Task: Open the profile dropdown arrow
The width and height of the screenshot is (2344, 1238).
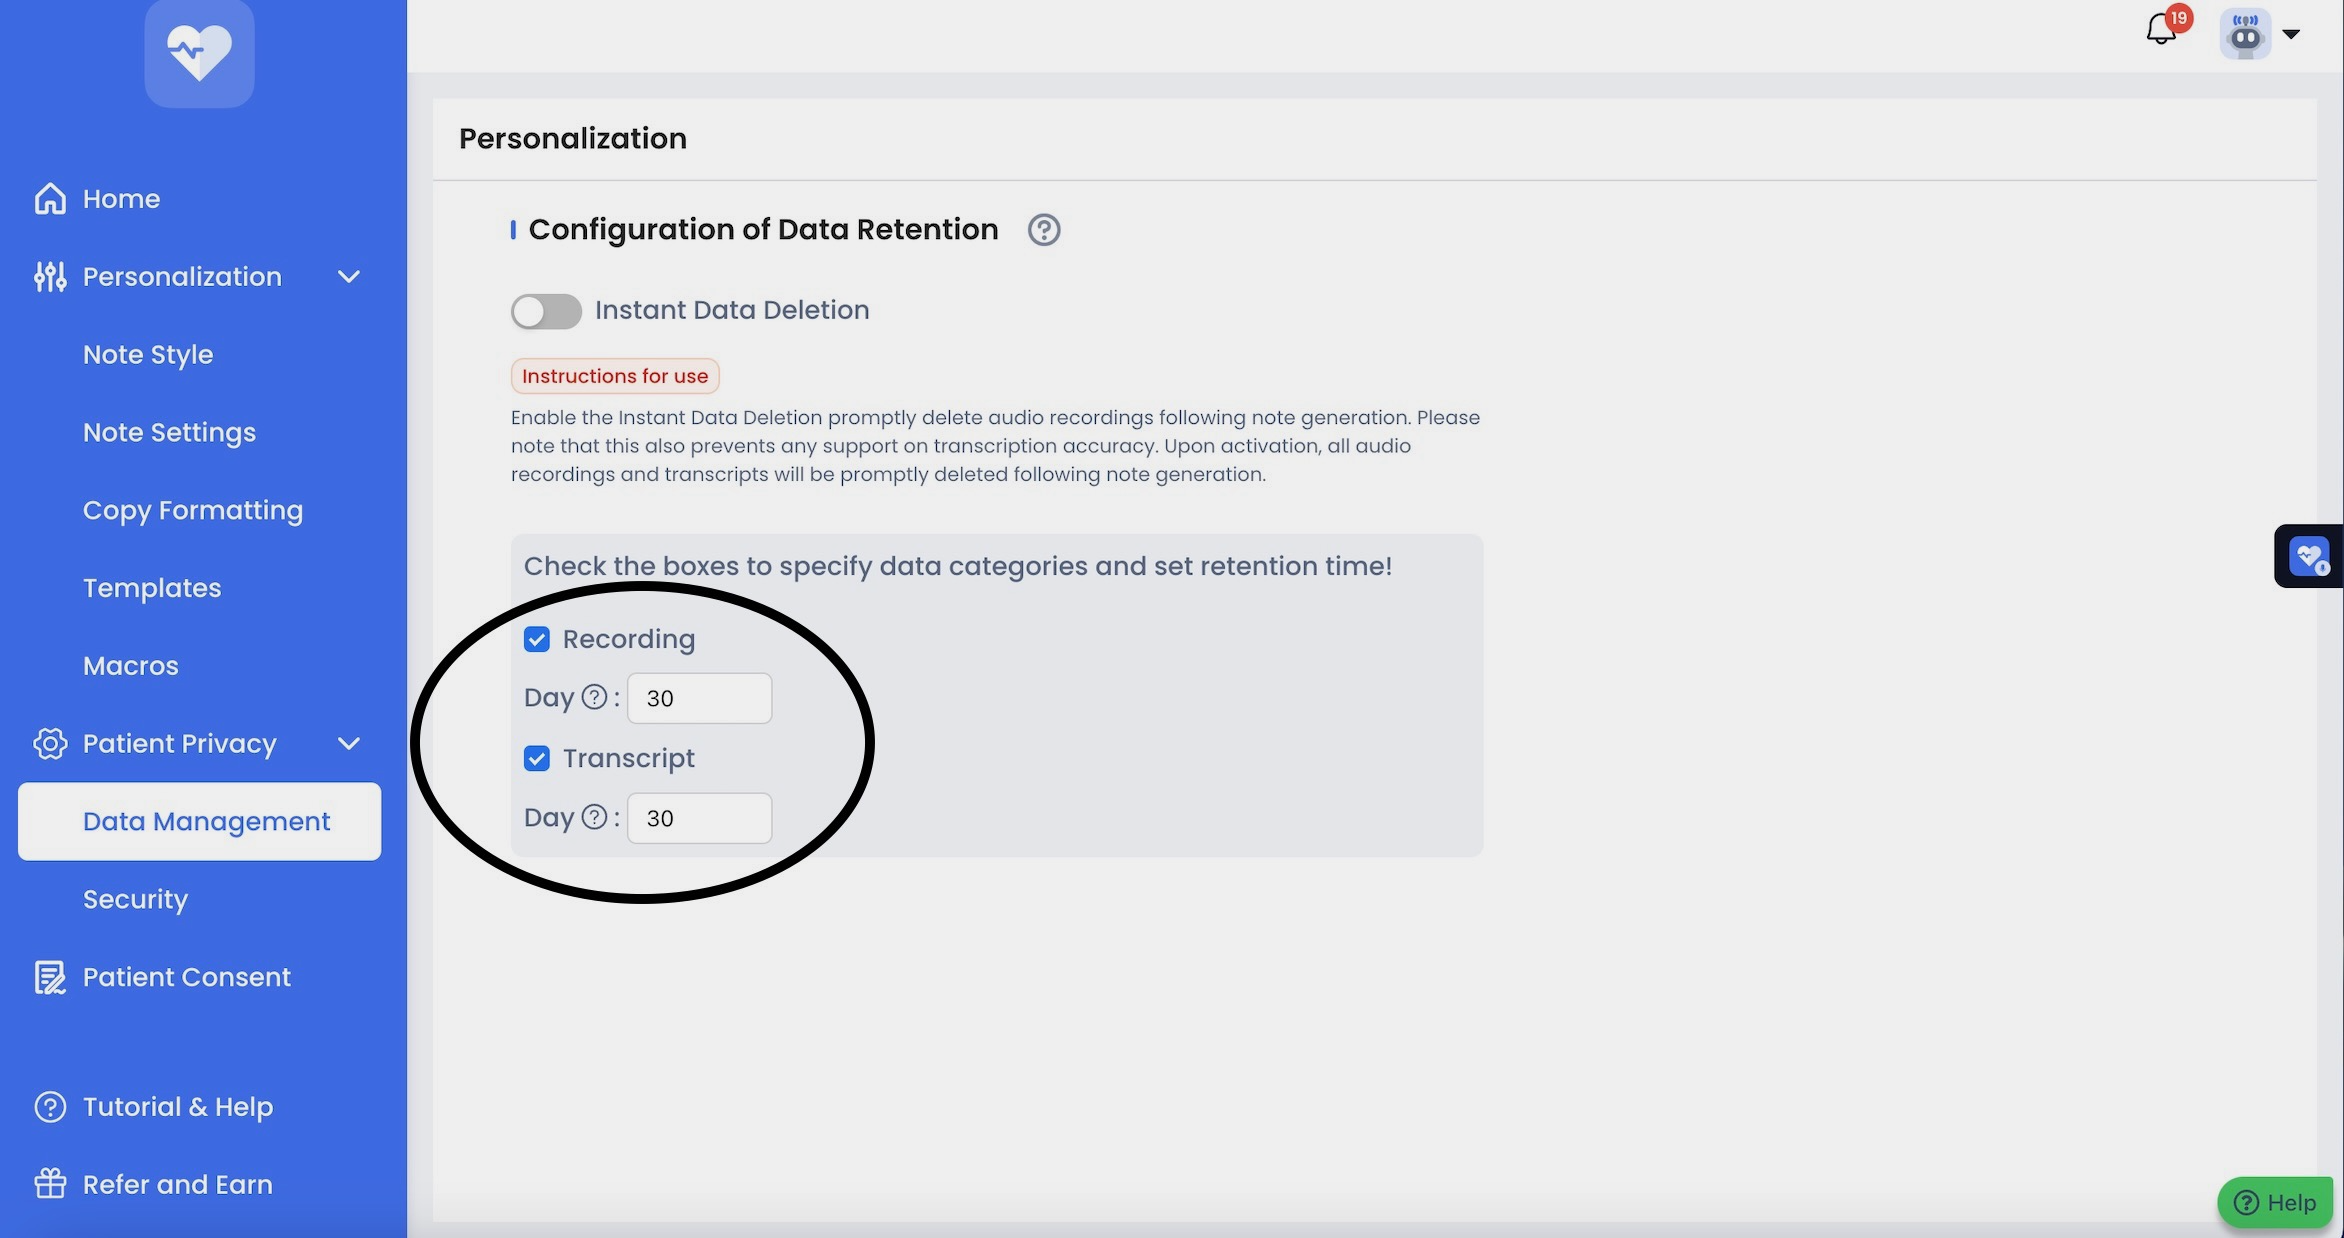Action: pyautogui.click(x=2291, y=34)
